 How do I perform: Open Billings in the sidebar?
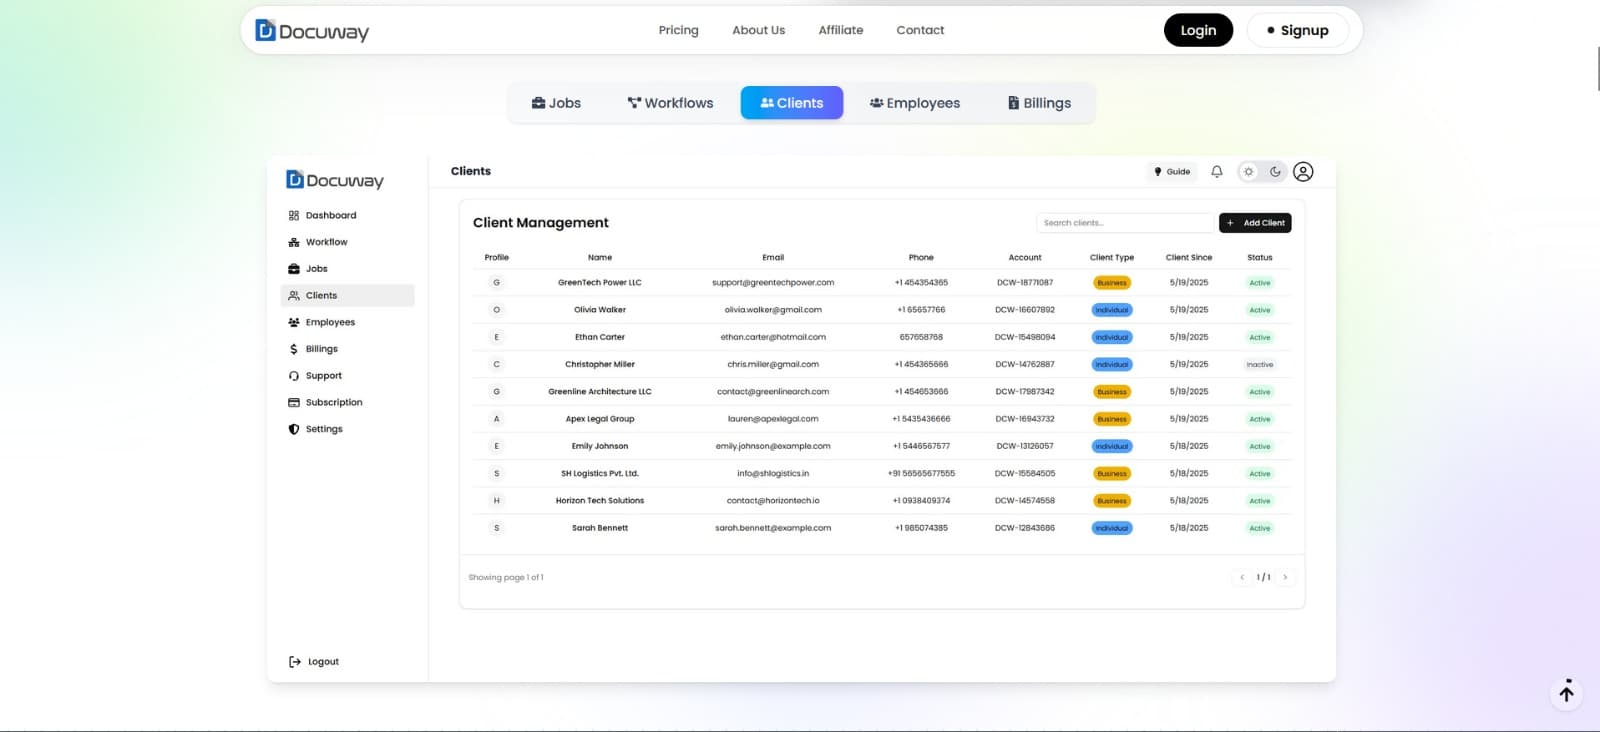(347, 349)
